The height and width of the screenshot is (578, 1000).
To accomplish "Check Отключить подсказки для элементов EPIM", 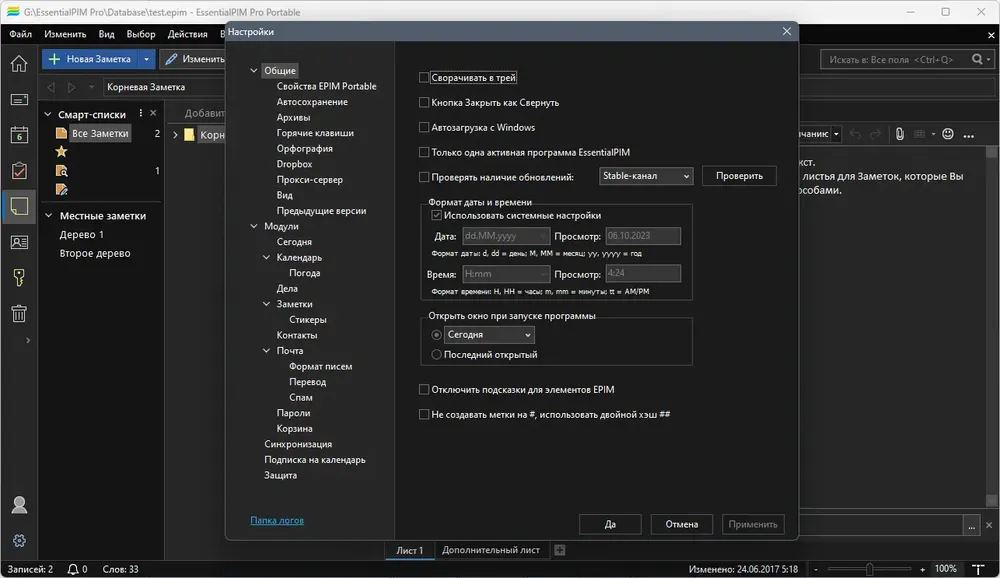I will point(423,389).
